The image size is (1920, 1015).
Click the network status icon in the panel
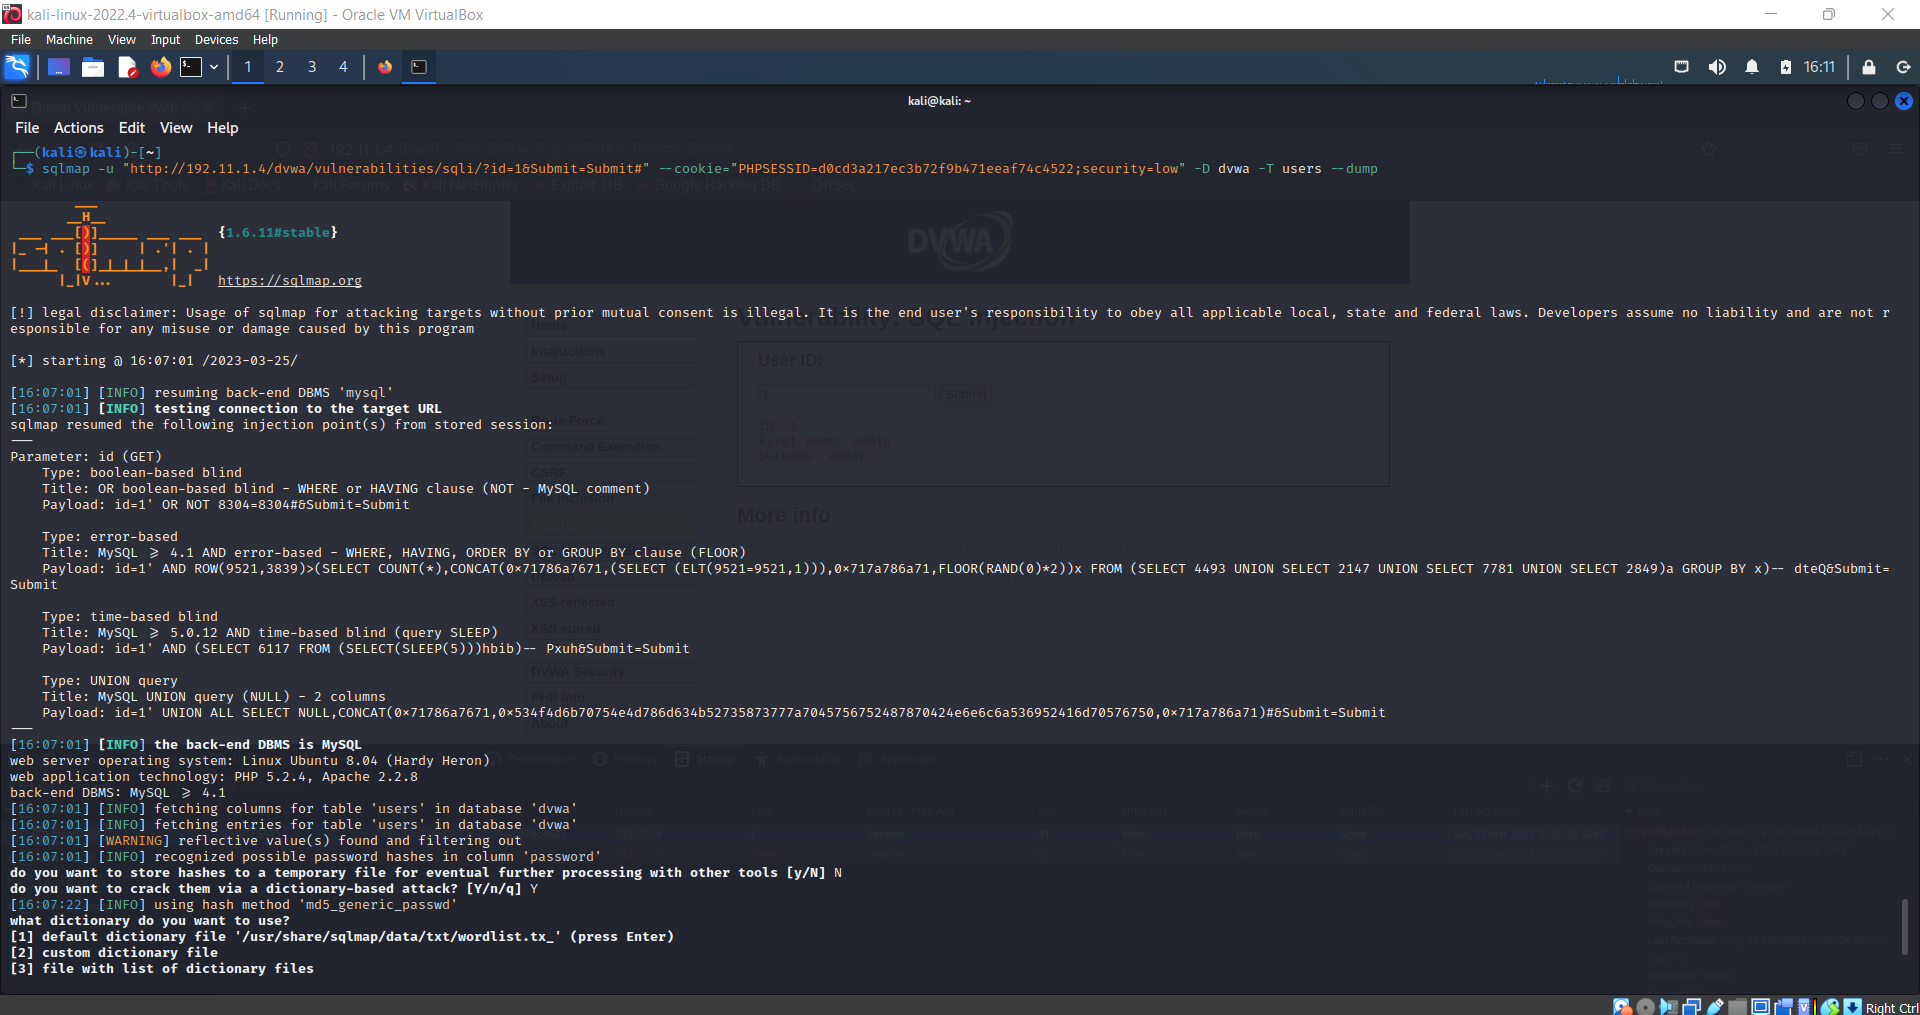1683,67
